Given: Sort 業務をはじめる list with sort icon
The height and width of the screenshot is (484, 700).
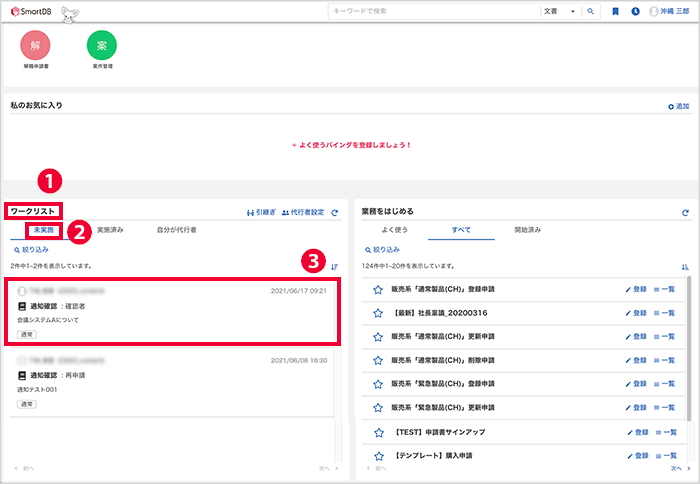Looking at the screenshot, I should pyautogui.click(x=685, y=267).
